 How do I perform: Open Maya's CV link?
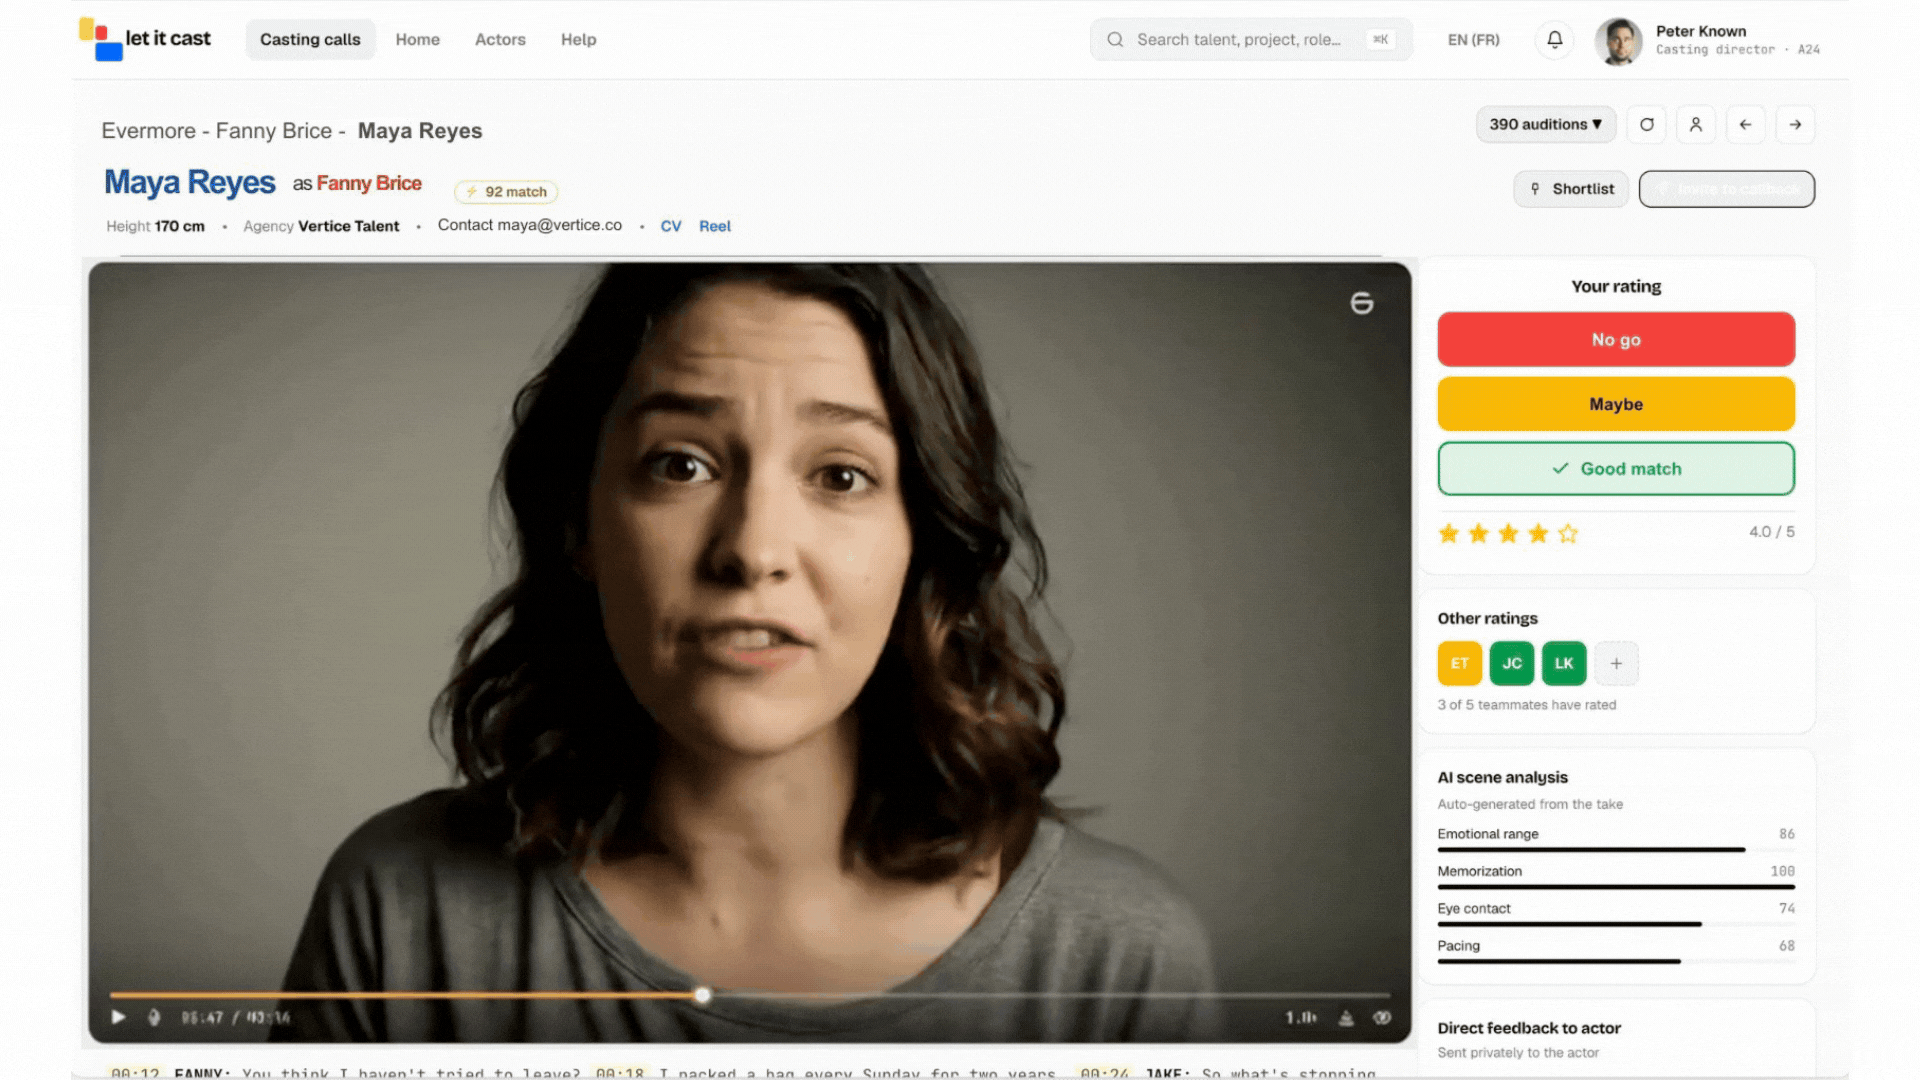pos(671,226)
